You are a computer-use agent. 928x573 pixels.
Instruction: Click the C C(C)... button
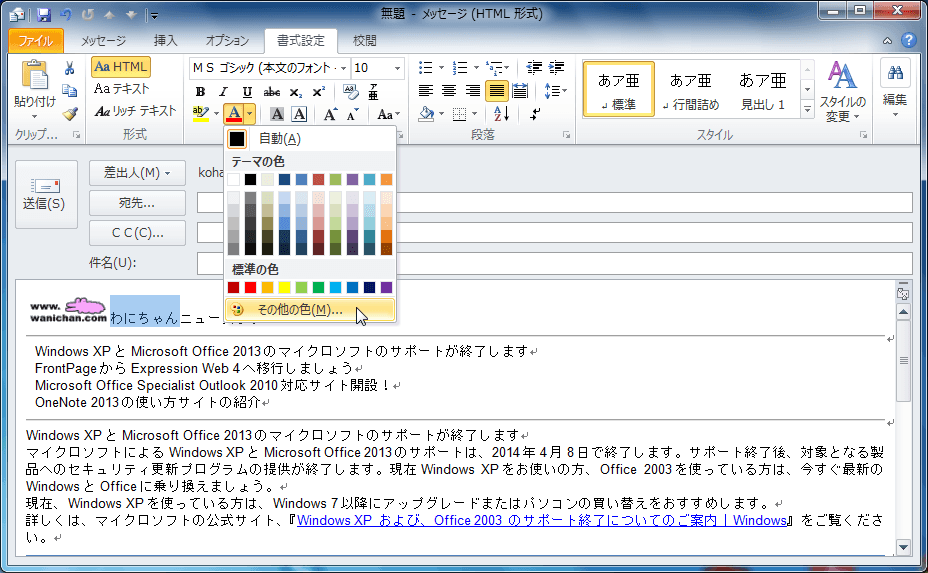point(137,233)
